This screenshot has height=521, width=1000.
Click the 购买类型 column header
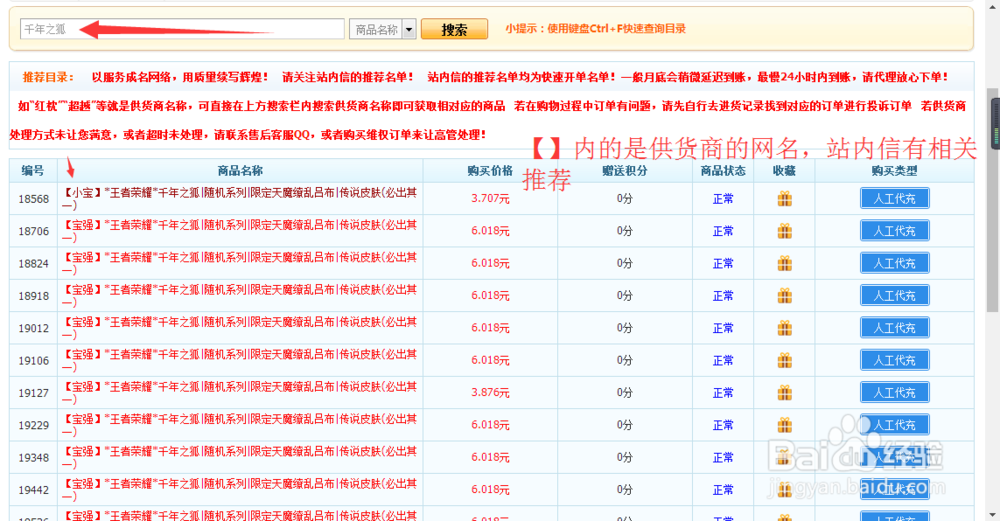tap(894, 170)
